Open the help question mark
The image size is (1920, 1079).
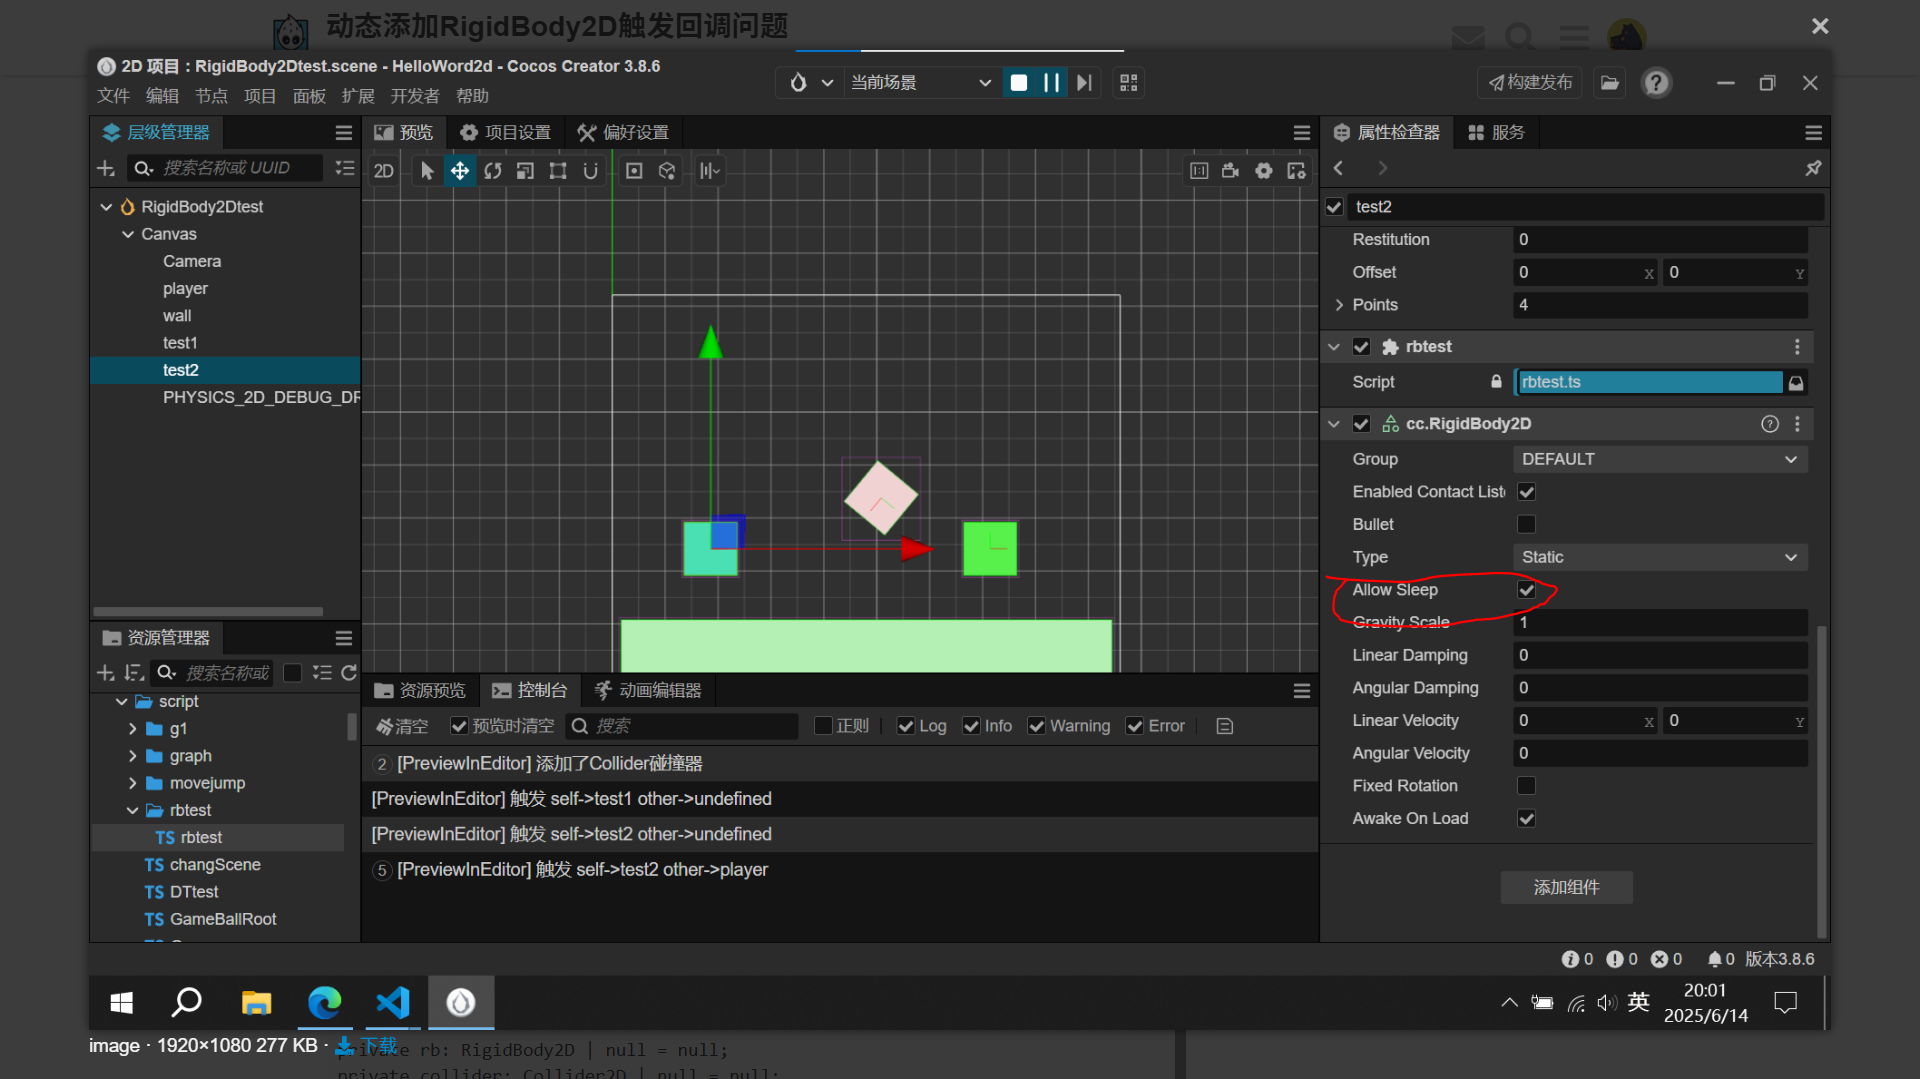(x=1657, y=83)
